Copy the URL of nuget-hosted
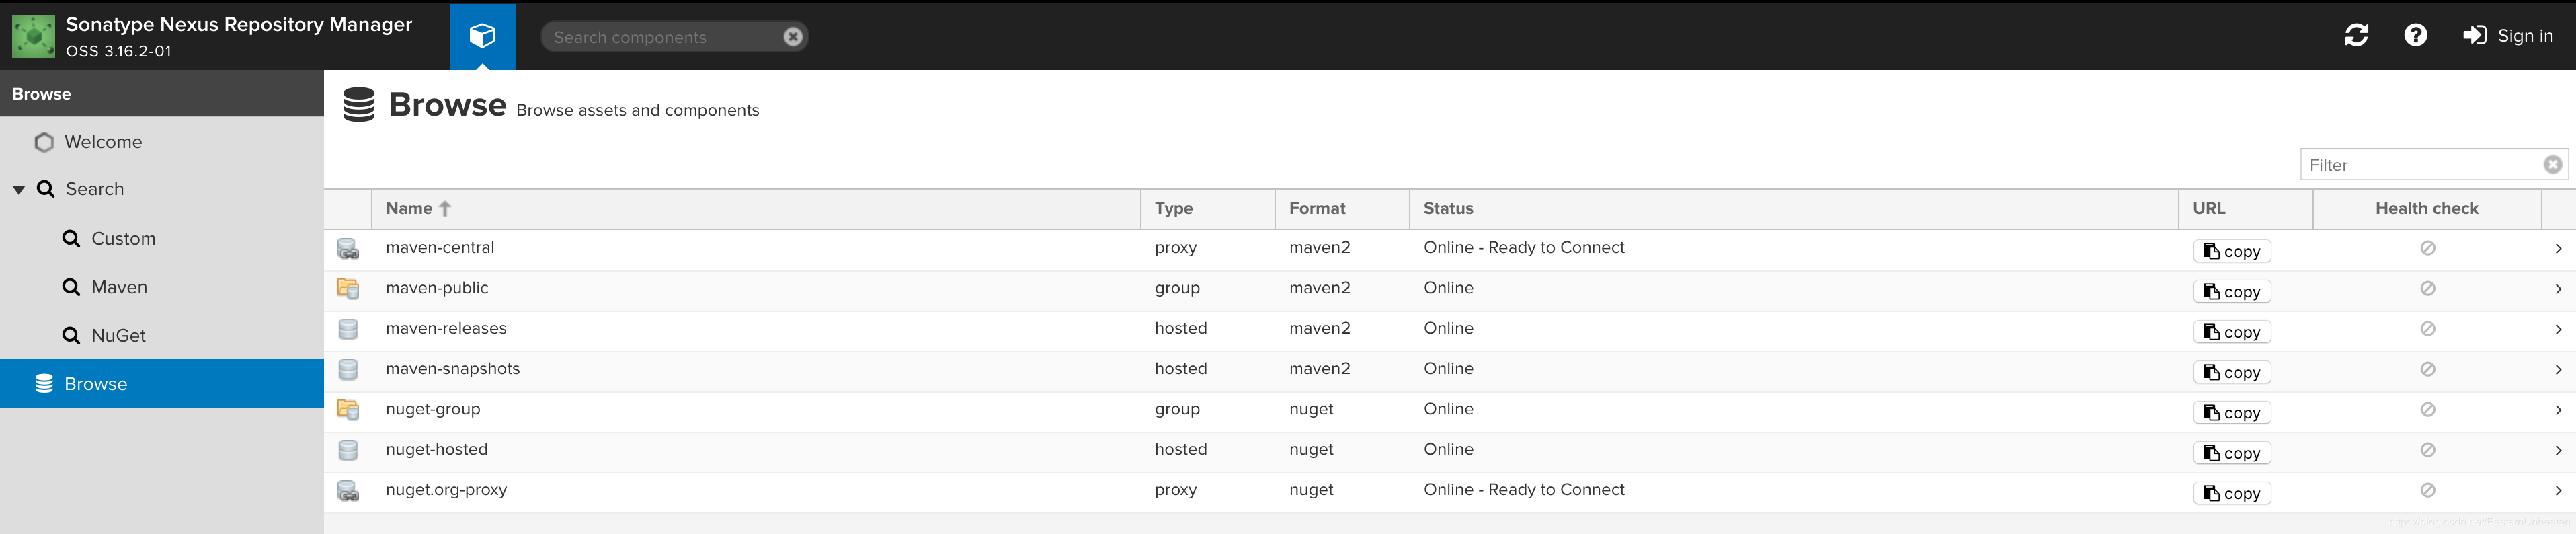The image size is (2576, 534). (x=2232, y=453)
